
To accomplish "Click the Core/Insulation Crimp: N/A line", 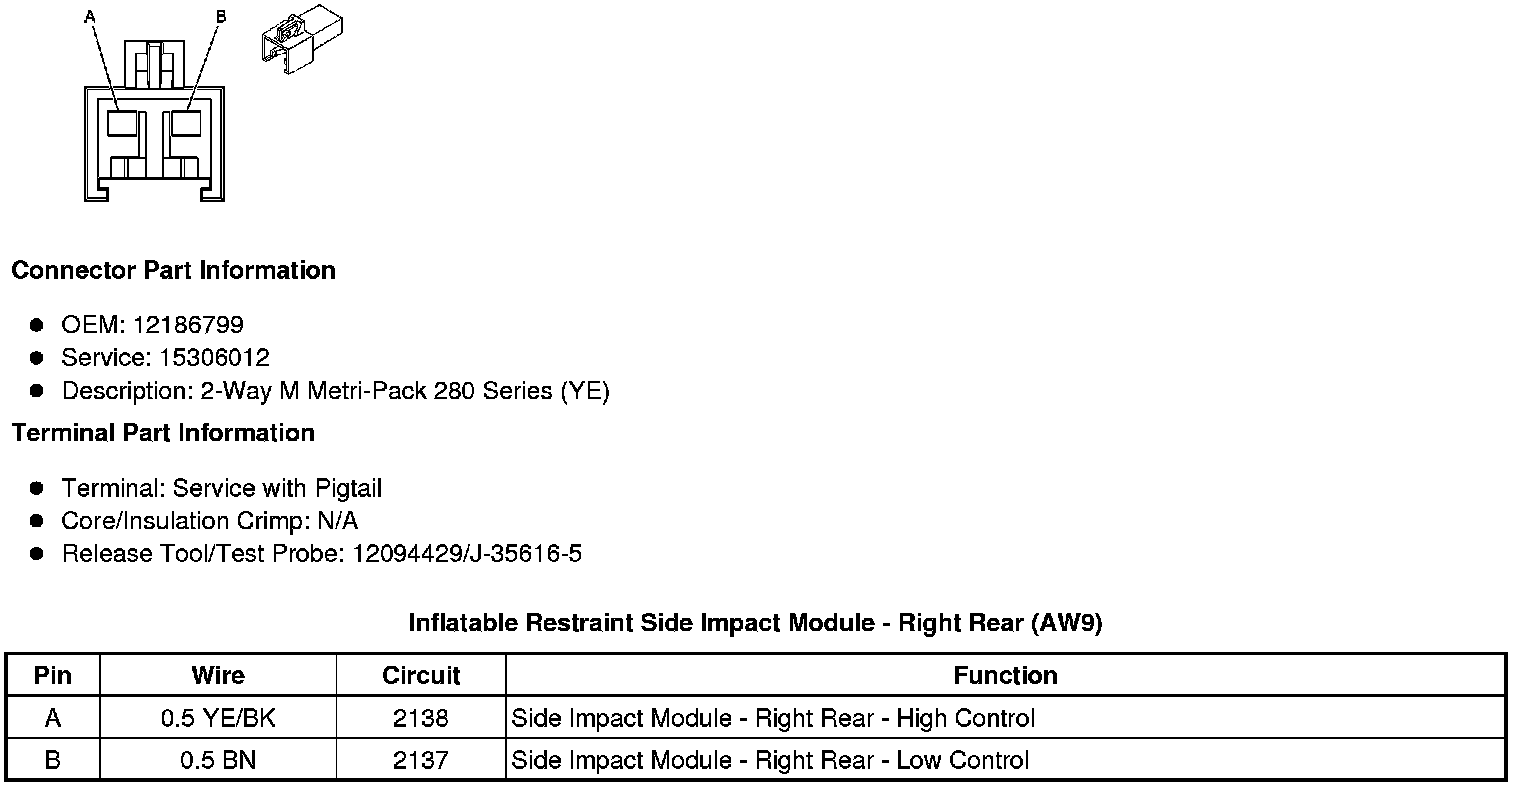I will tap(209, 521).
